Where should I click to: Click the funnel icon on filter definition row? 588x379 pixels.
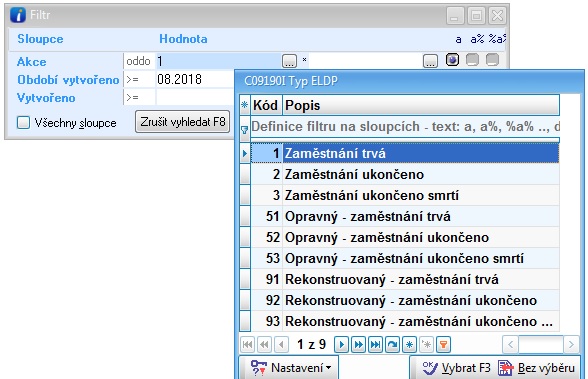[244, 130]
